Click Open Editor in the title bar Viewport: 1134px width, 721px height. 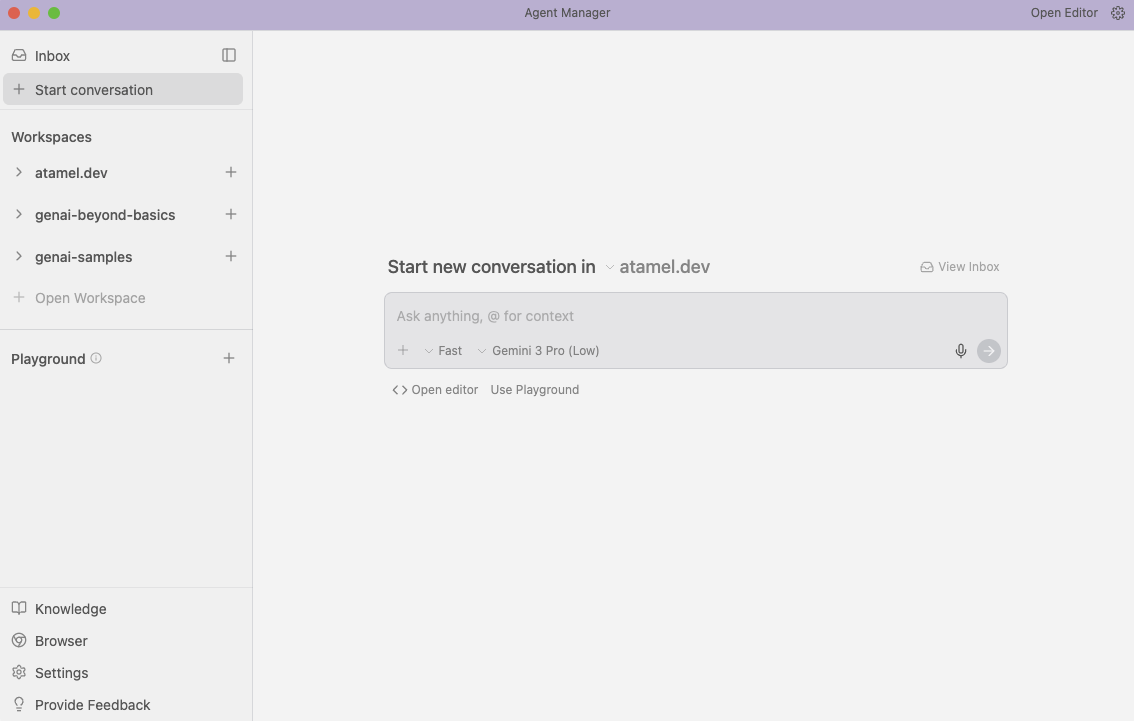[1063, 12]
